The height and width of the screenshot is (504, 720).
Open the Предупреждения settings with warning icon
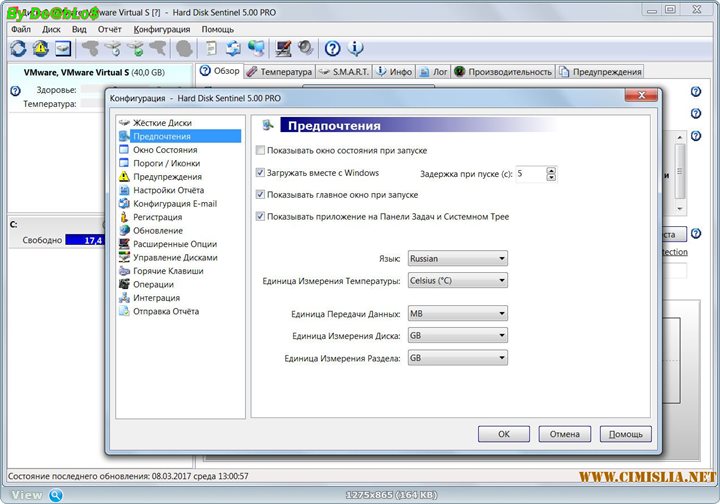pos(166,177)
